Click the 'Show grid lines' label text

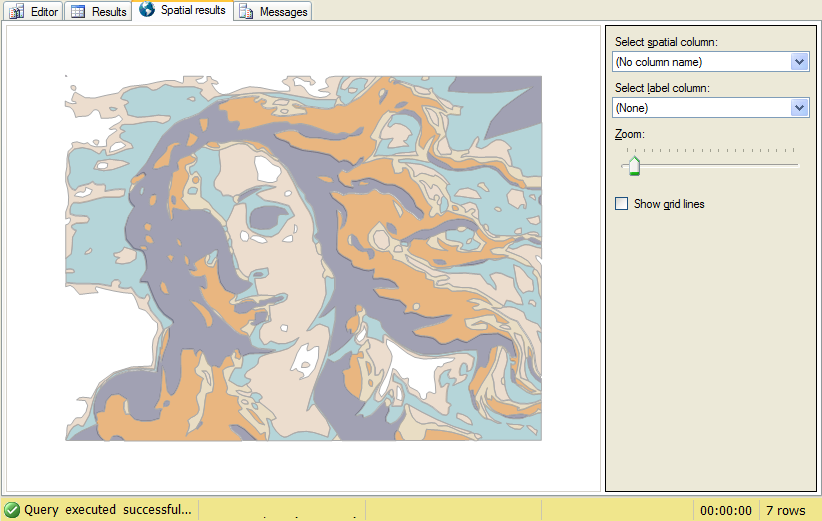pyautogui.click(x=669, y=204)
